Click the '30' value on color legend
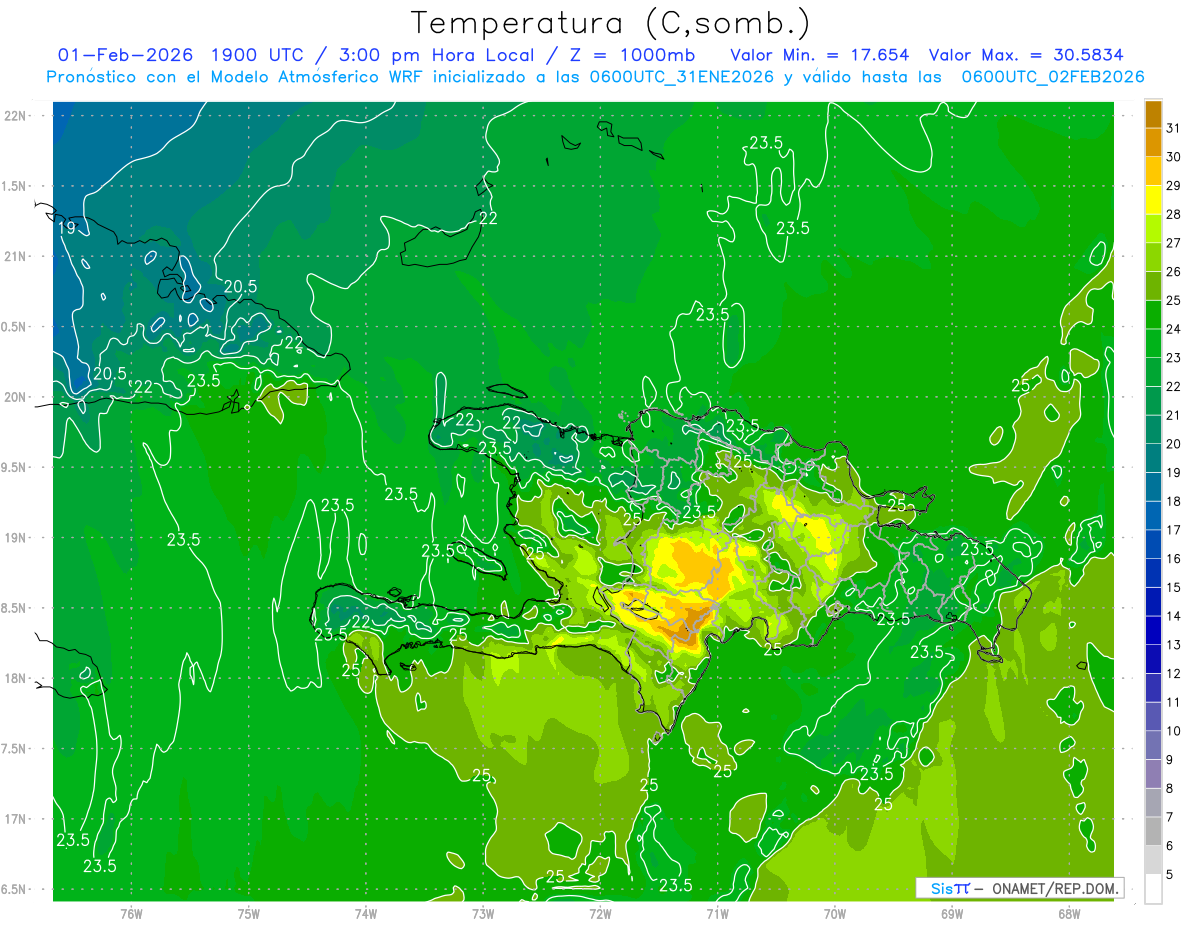The height and width of the screenshot is (927, 1200). click(x=1174, y=156)
